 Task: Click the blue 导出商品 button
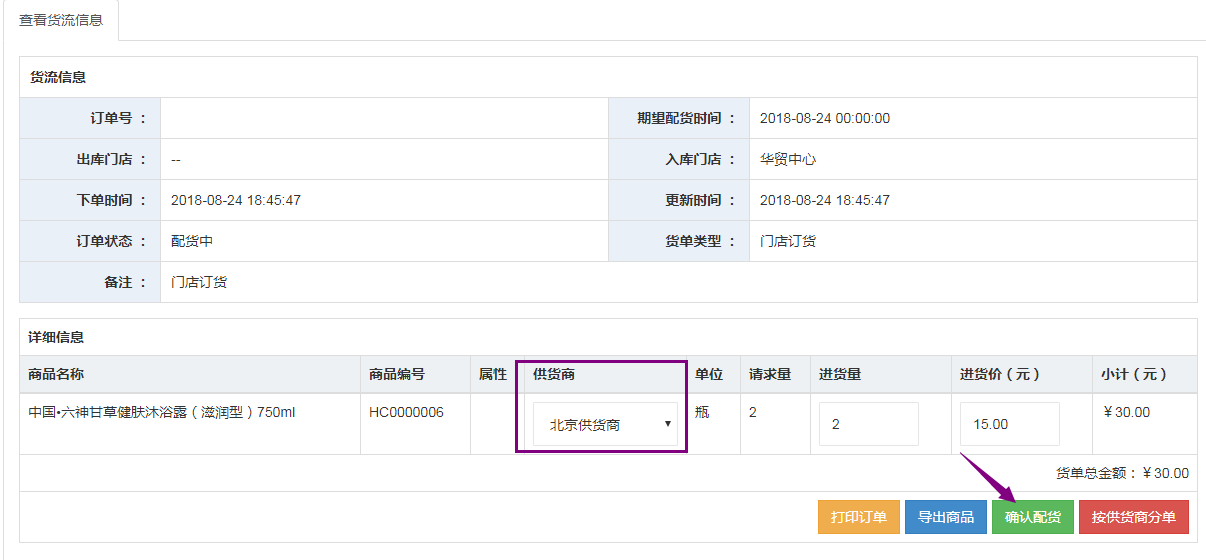(x=946, y=517)
